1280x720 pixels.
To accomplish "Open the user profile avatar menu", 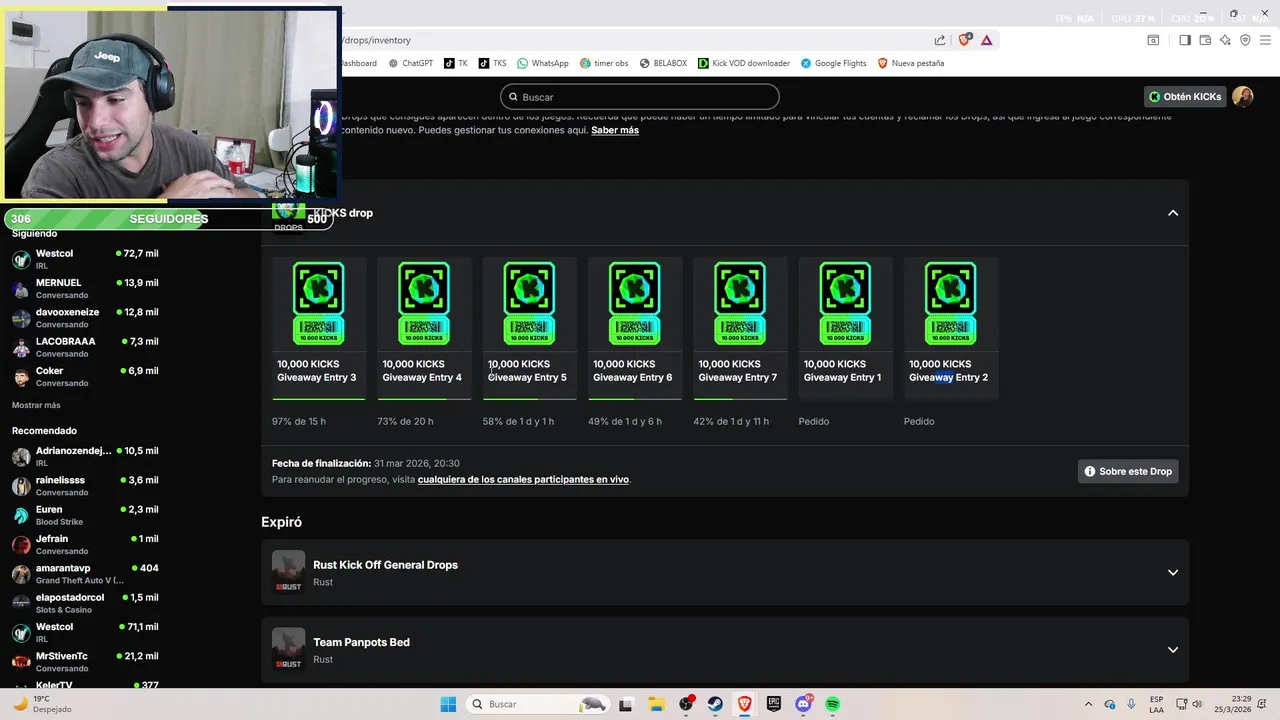I will coord(1243,97).
